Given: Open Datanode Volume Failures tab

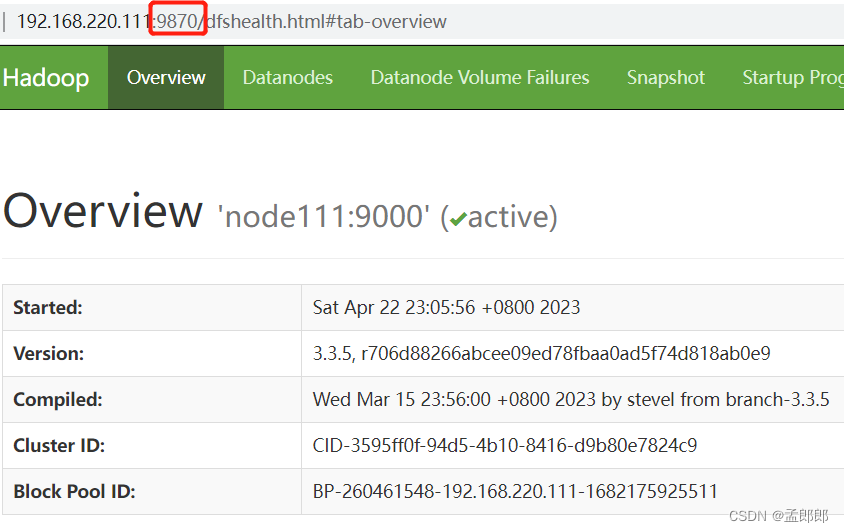Looking at the screenshot, I should pos(480,78).
